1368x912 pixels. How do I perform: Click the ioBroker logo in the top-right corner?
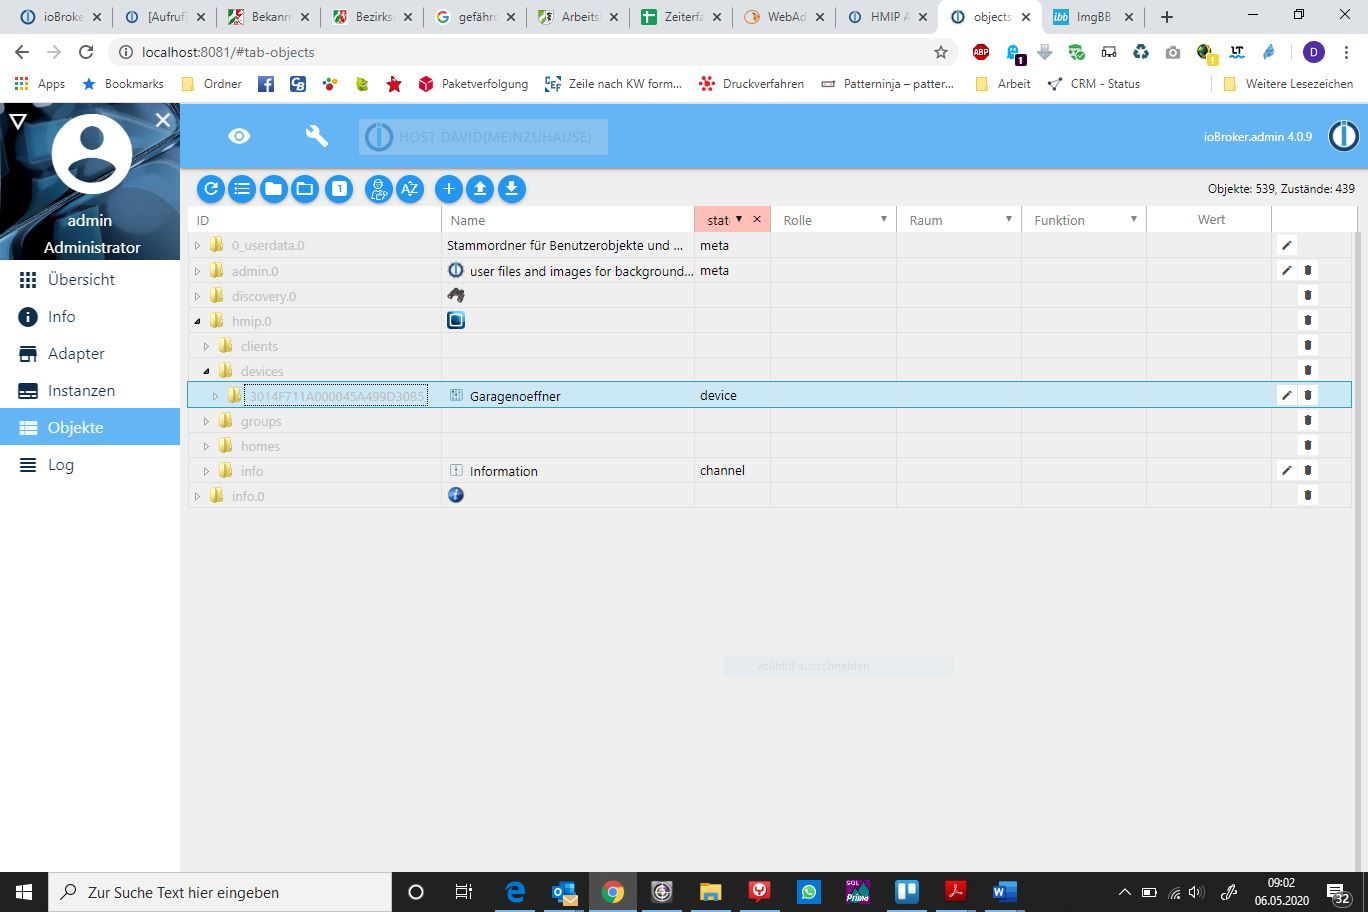click(1343, 136)
